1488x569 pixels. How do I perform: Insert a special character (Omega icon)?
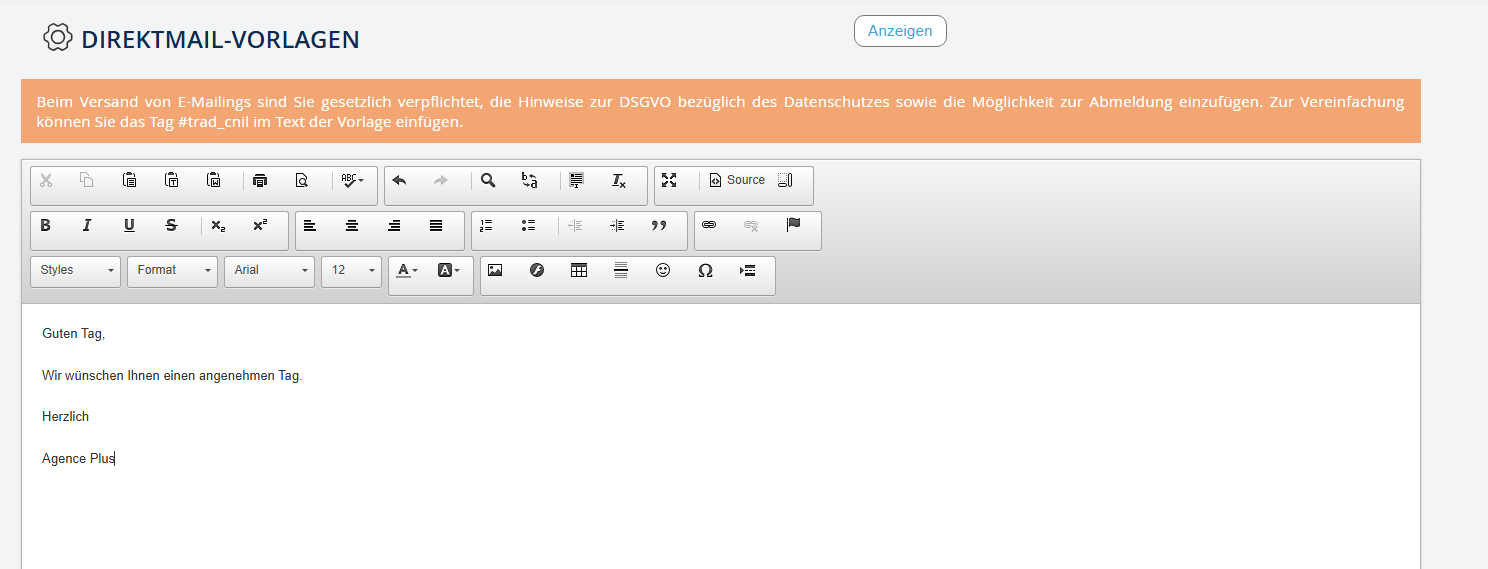click(x=705, y=270)
